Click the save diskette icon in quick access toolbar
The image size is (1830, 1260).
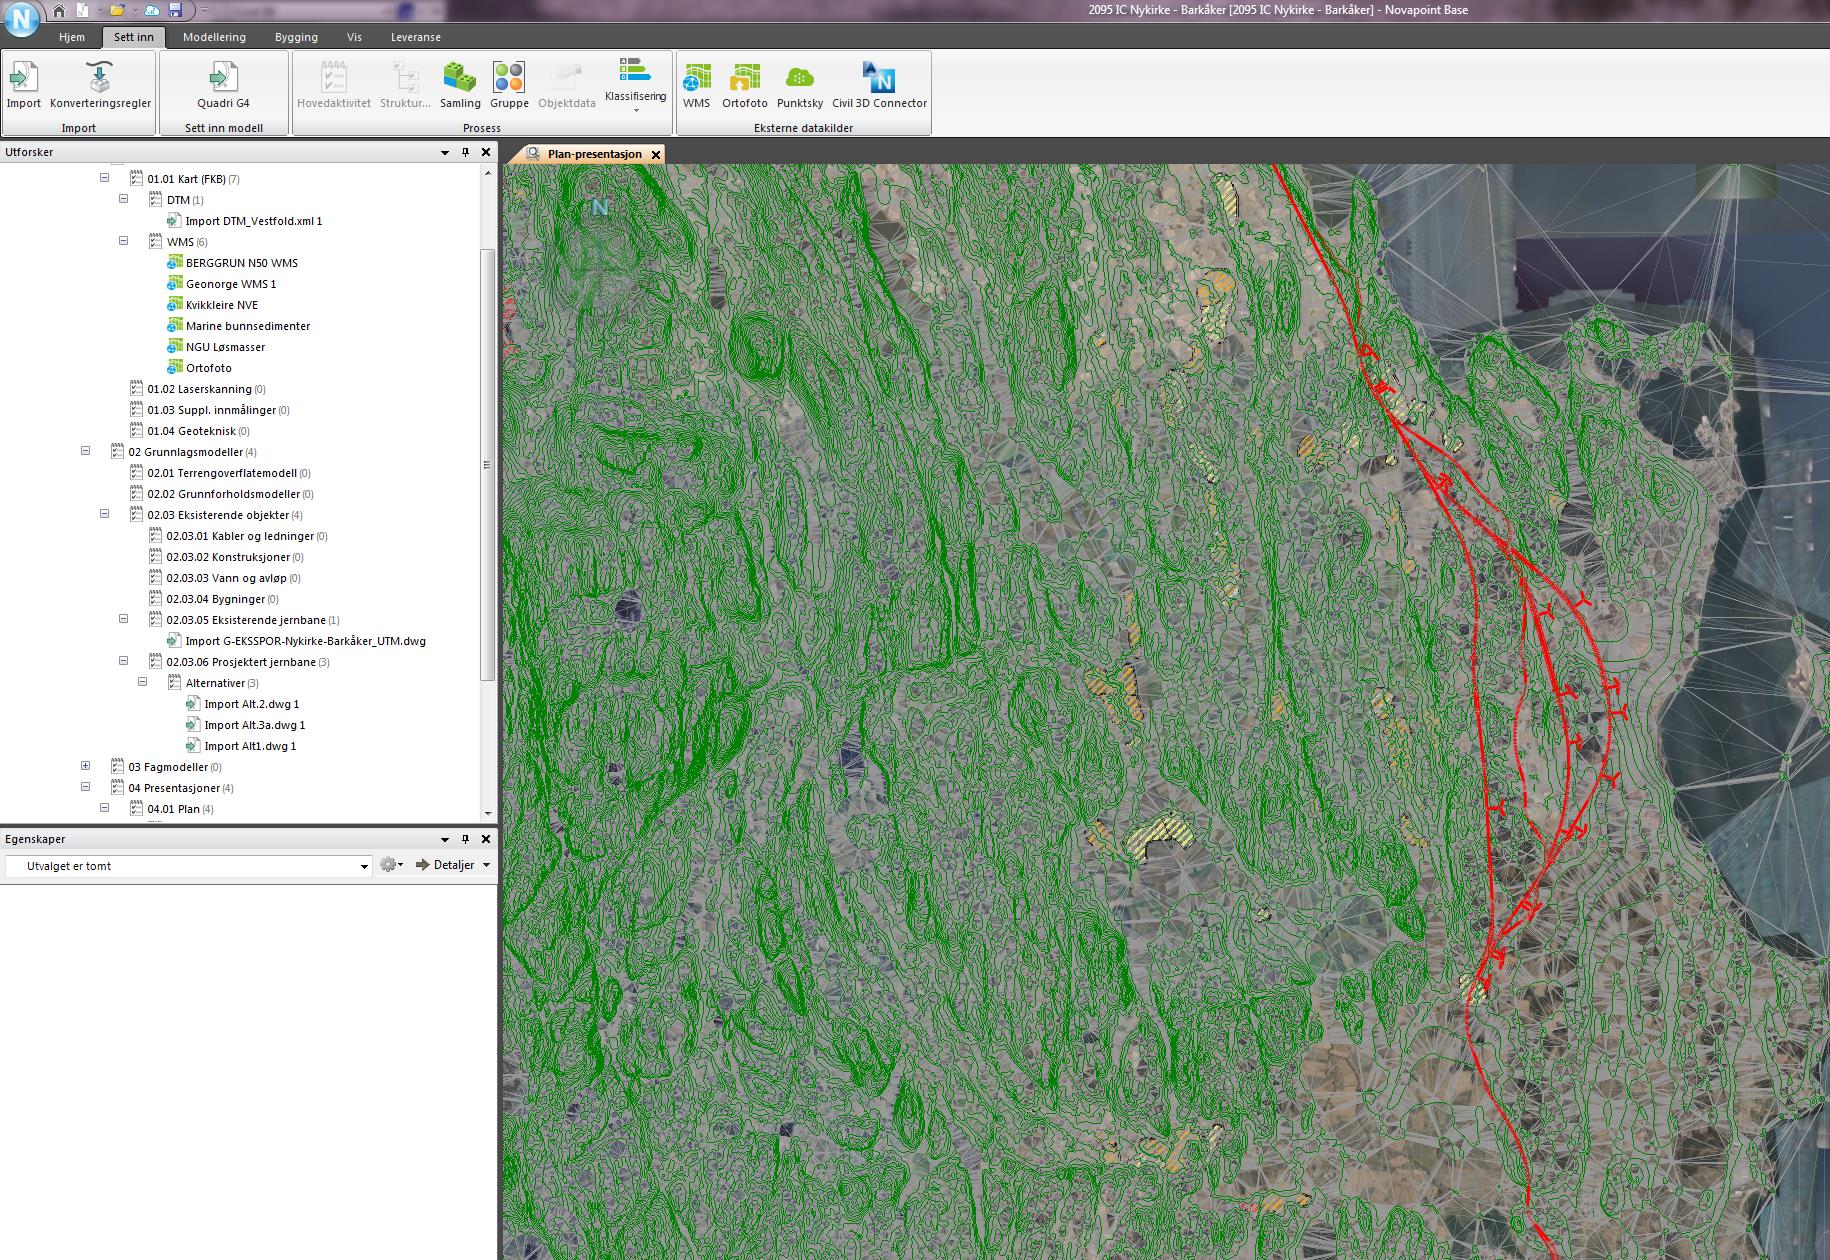[x=175, y=10]
